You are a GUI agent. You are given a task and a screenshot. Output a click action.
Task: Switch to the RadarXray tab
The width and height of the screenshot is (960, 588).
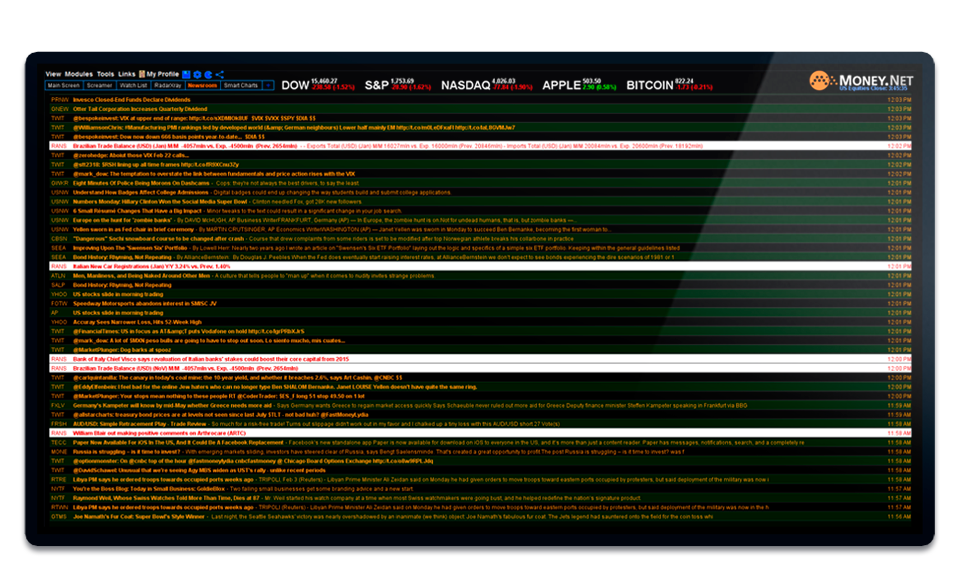tap(168, 86)
